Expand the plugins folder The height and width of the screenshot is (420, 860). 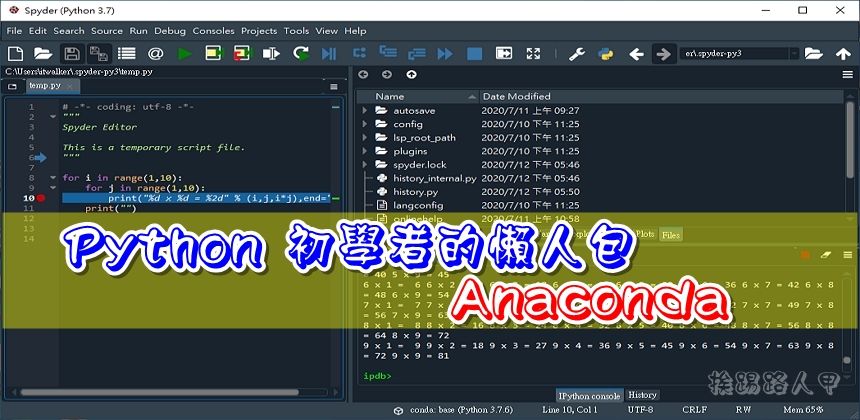(365, 151)
